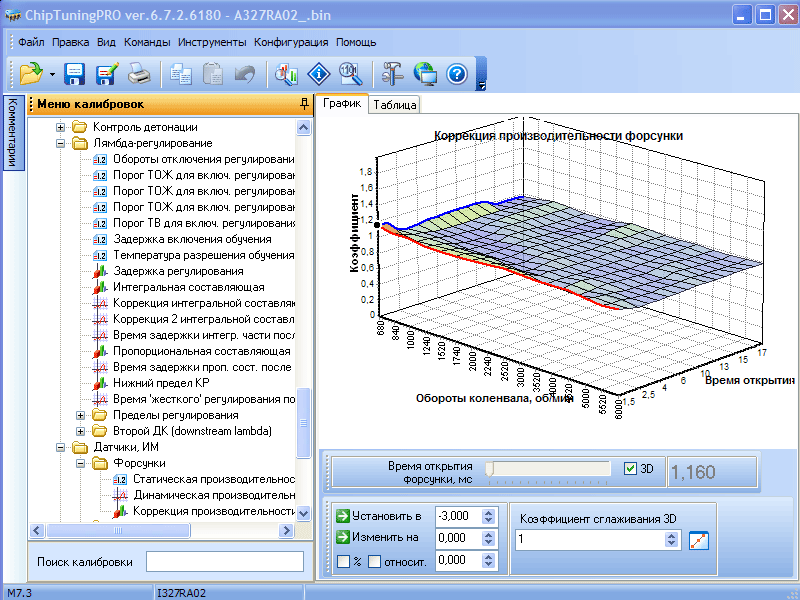Image resolution: width=800 pixels, height=600 pixels.
Task: Click the blue diamond info icon
Action: [x=318, y=73]
